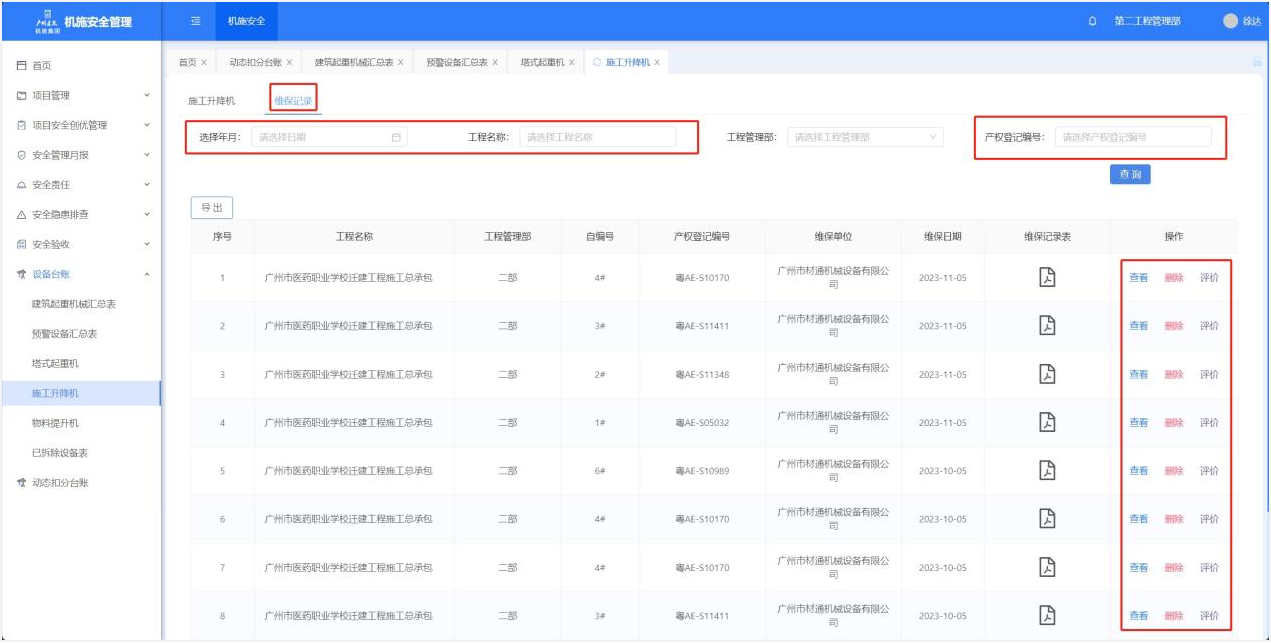Click 查看 link in row 3
Screen dimensions: 1271x643
coord(1138,374)
